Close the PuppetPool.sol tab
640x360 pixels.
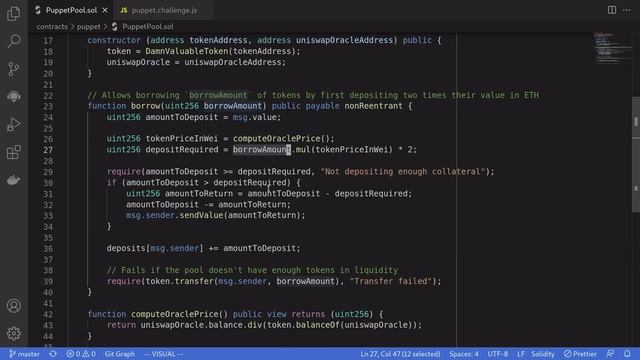(105, 10)
